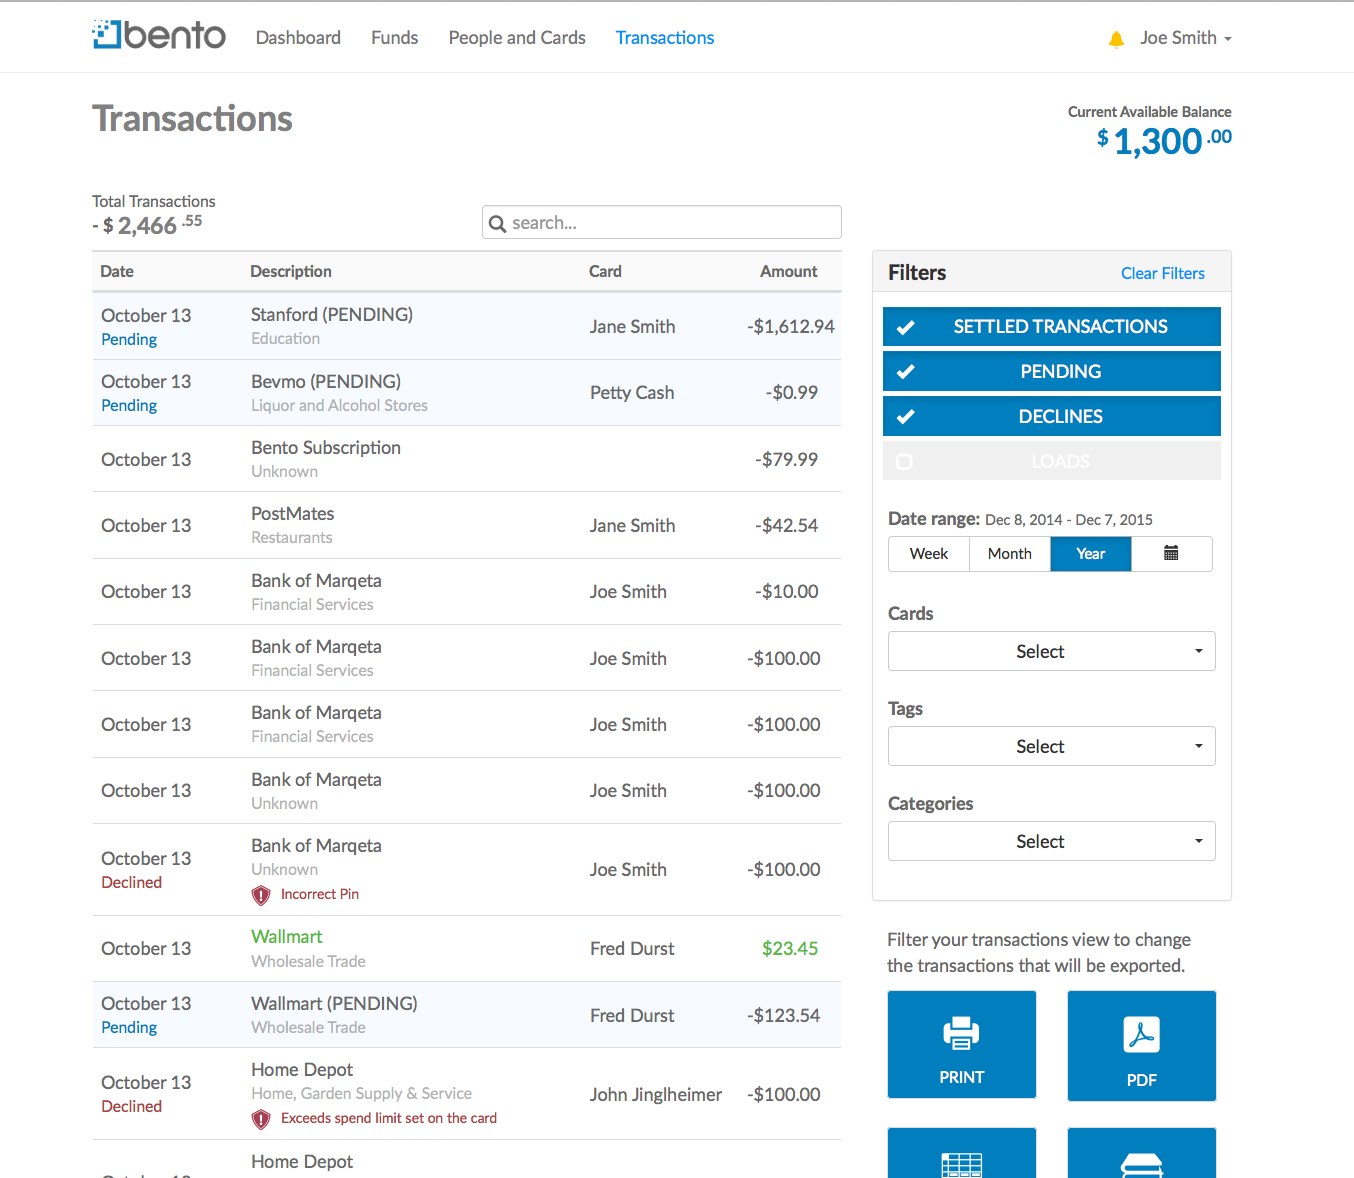The height and width of the screenshot is (1178, 1354).
Task: Expand the Categories Select dropdown
Action: (x=1051, y=841)
